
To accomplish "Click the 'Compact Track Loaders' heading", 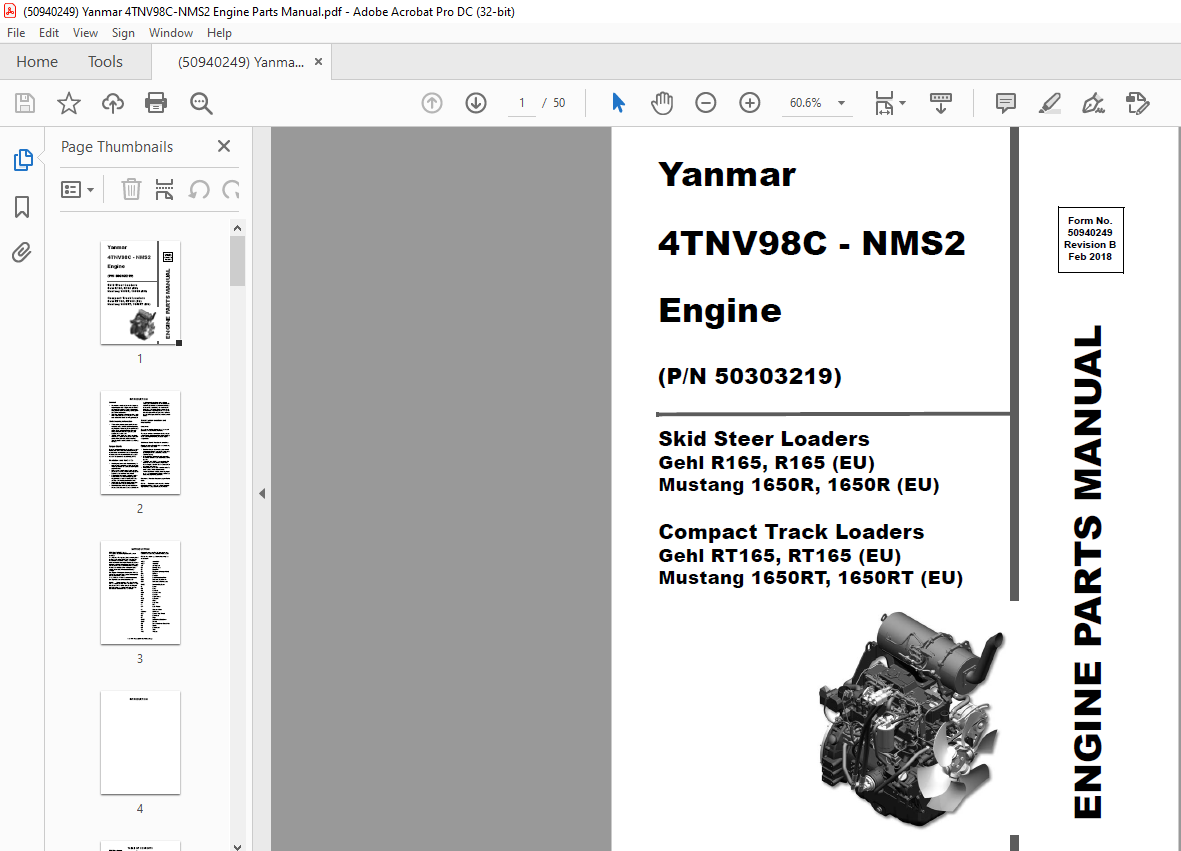I will click(x=791, y=532).
